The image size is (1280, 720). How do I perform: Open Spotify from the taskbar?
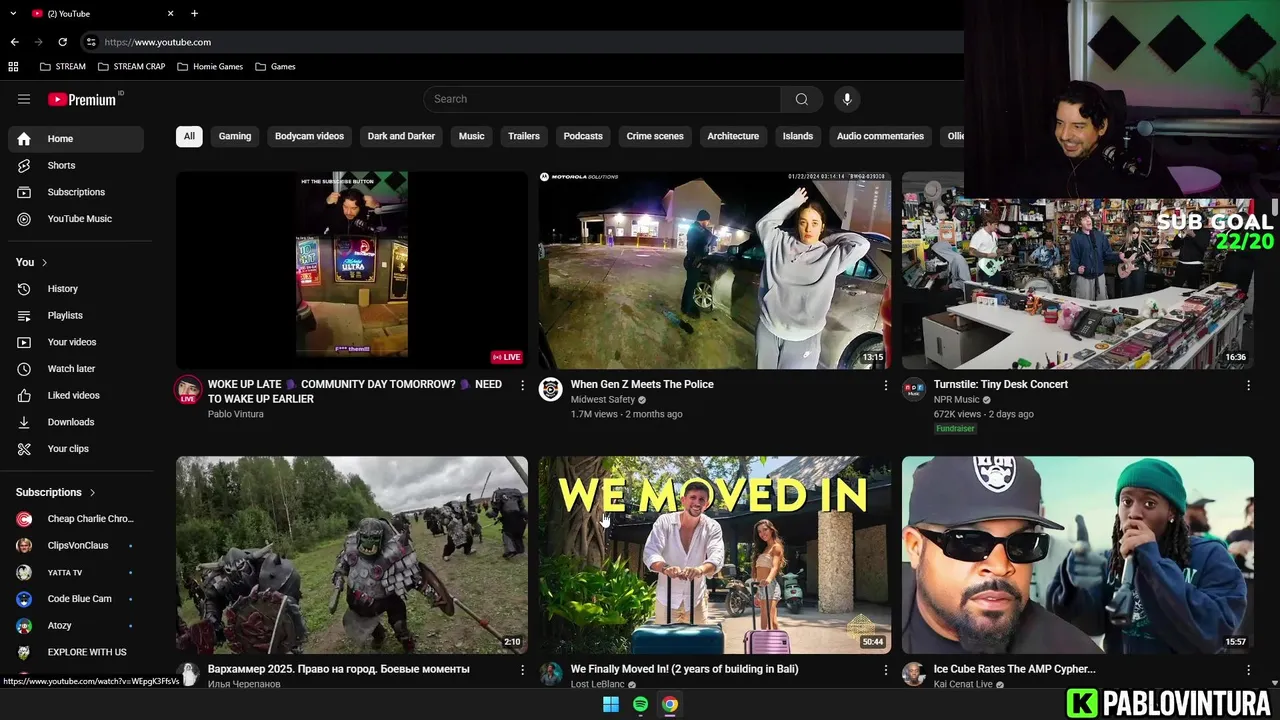[641, 704]
